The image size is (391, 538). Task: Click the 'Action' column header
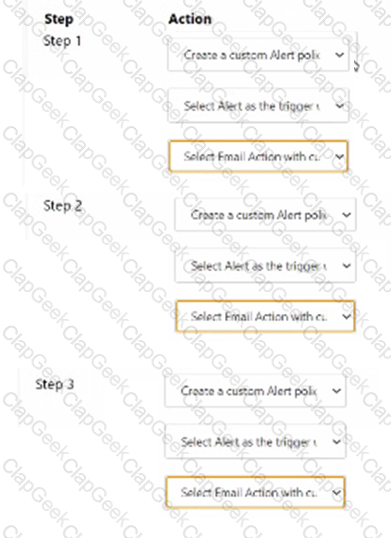click(190, 19)
